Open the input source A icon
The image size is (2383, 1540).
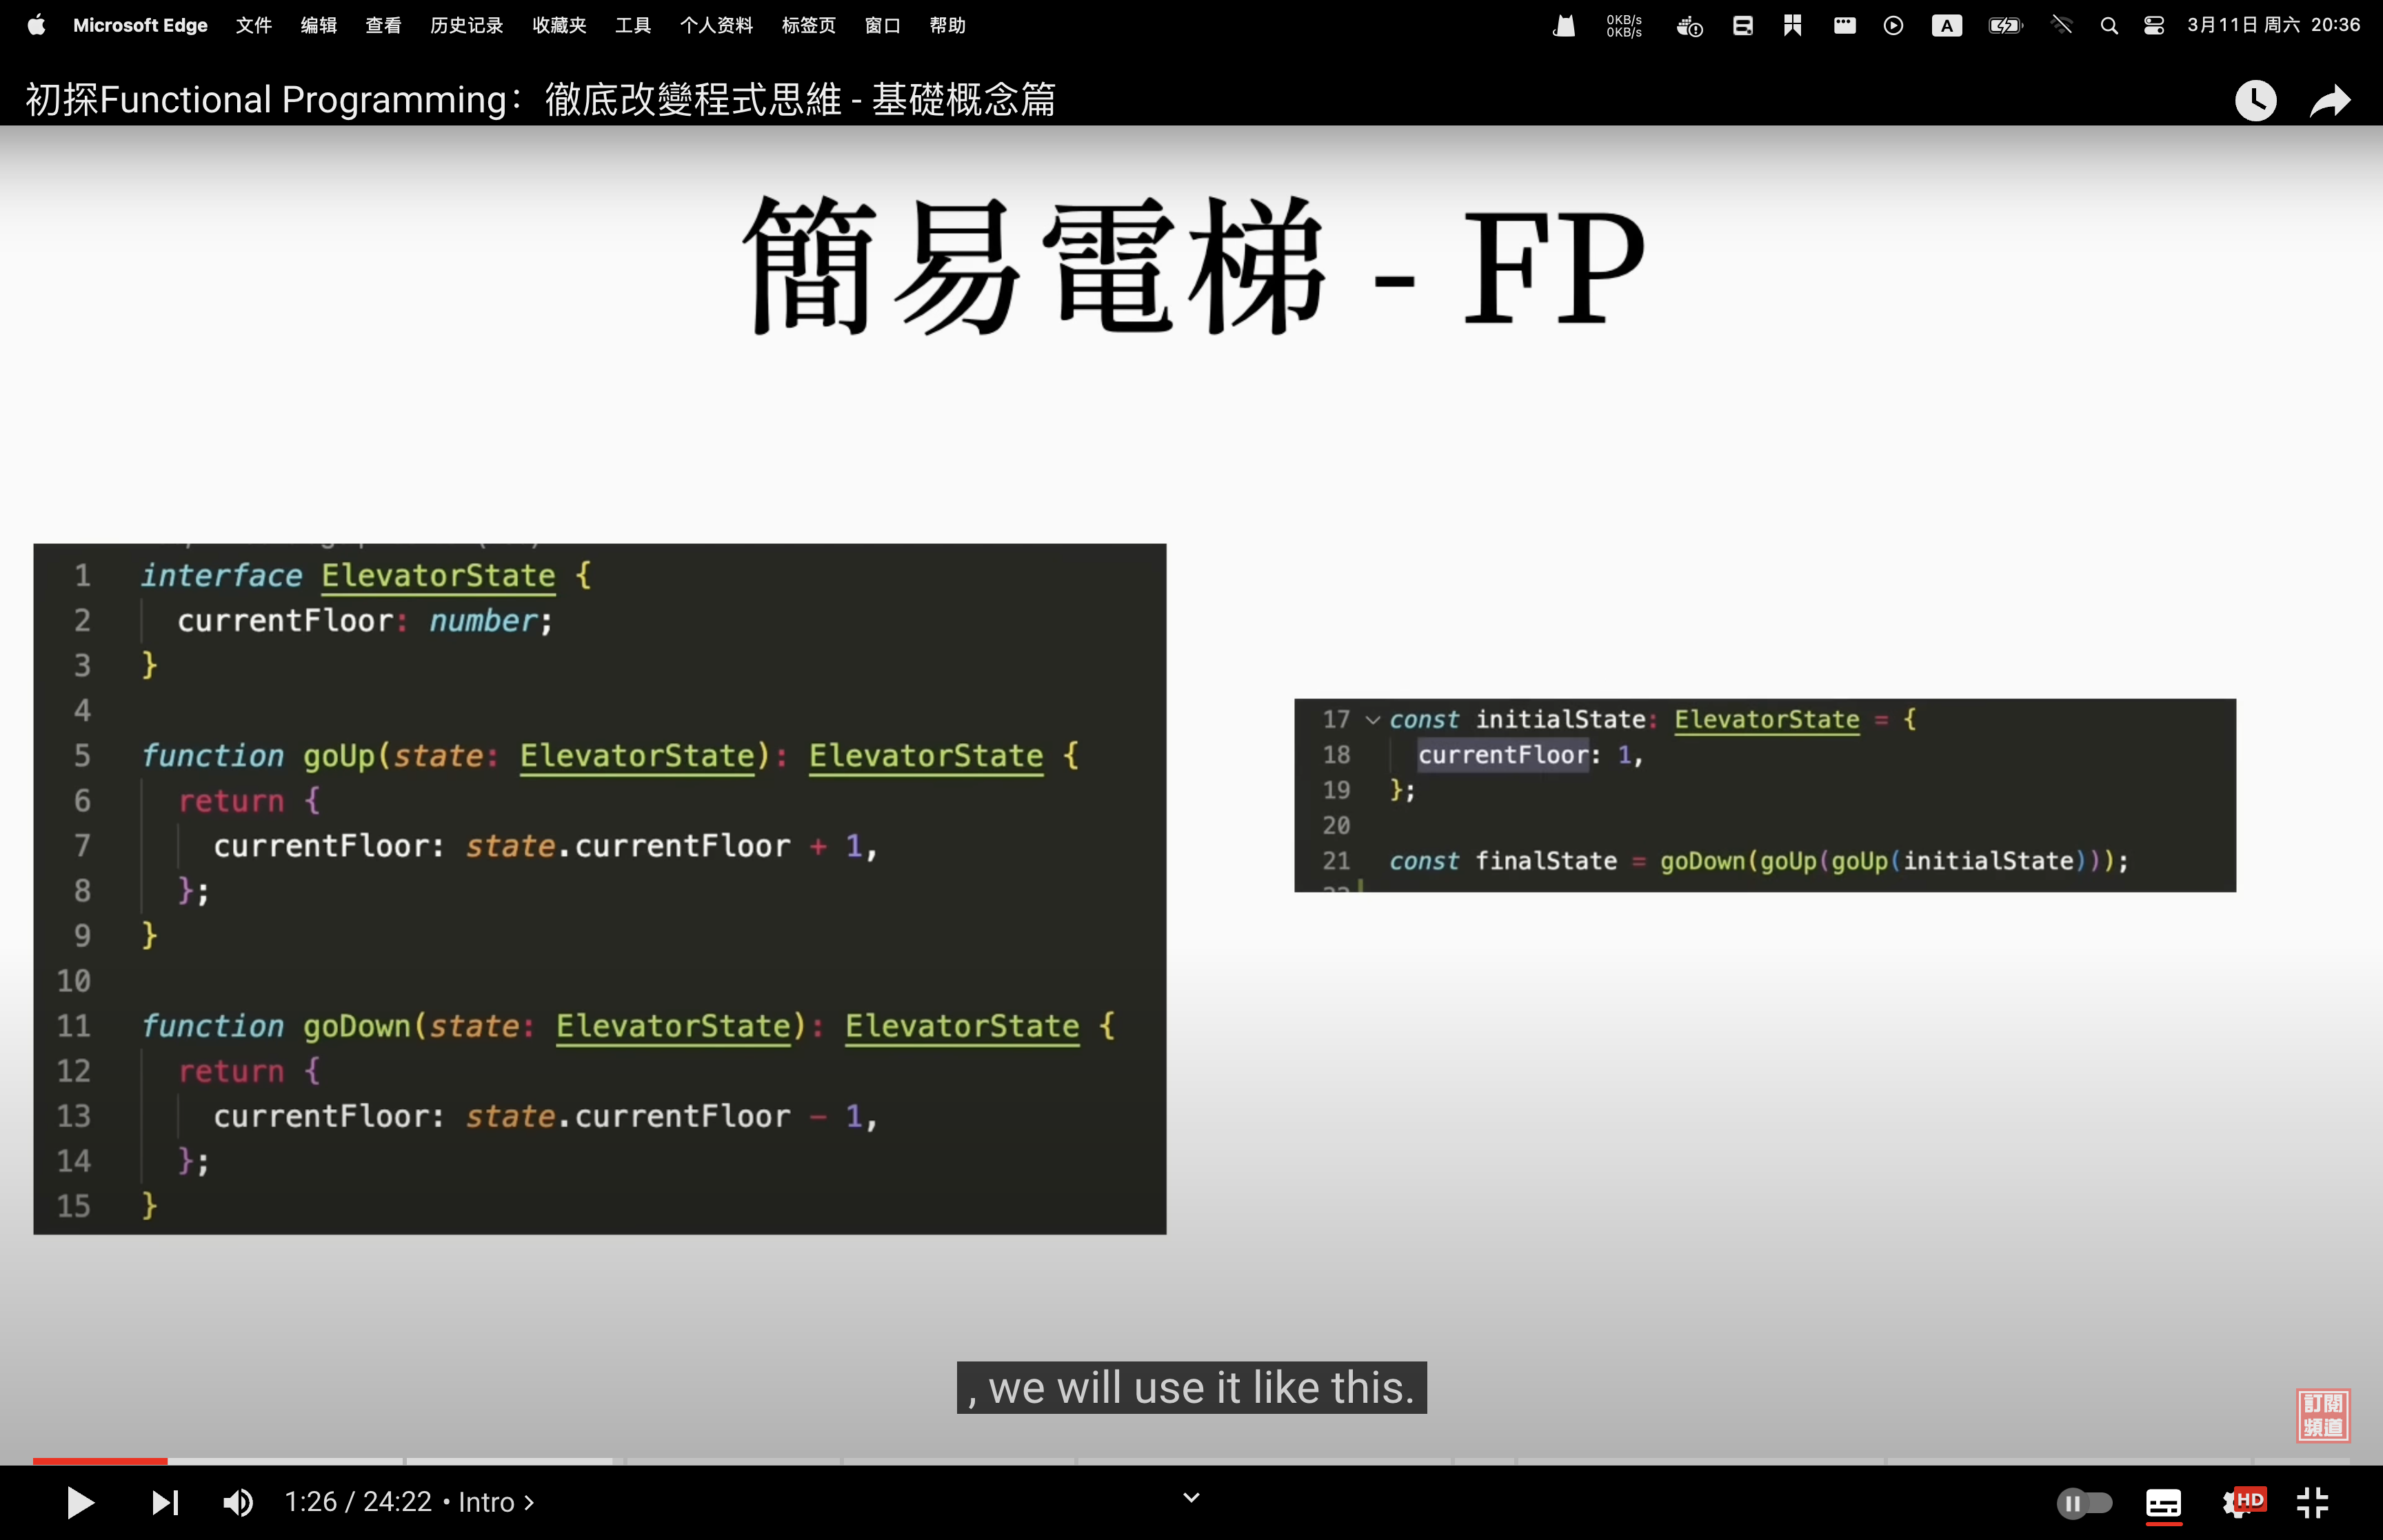click(x=1946, y=26)
